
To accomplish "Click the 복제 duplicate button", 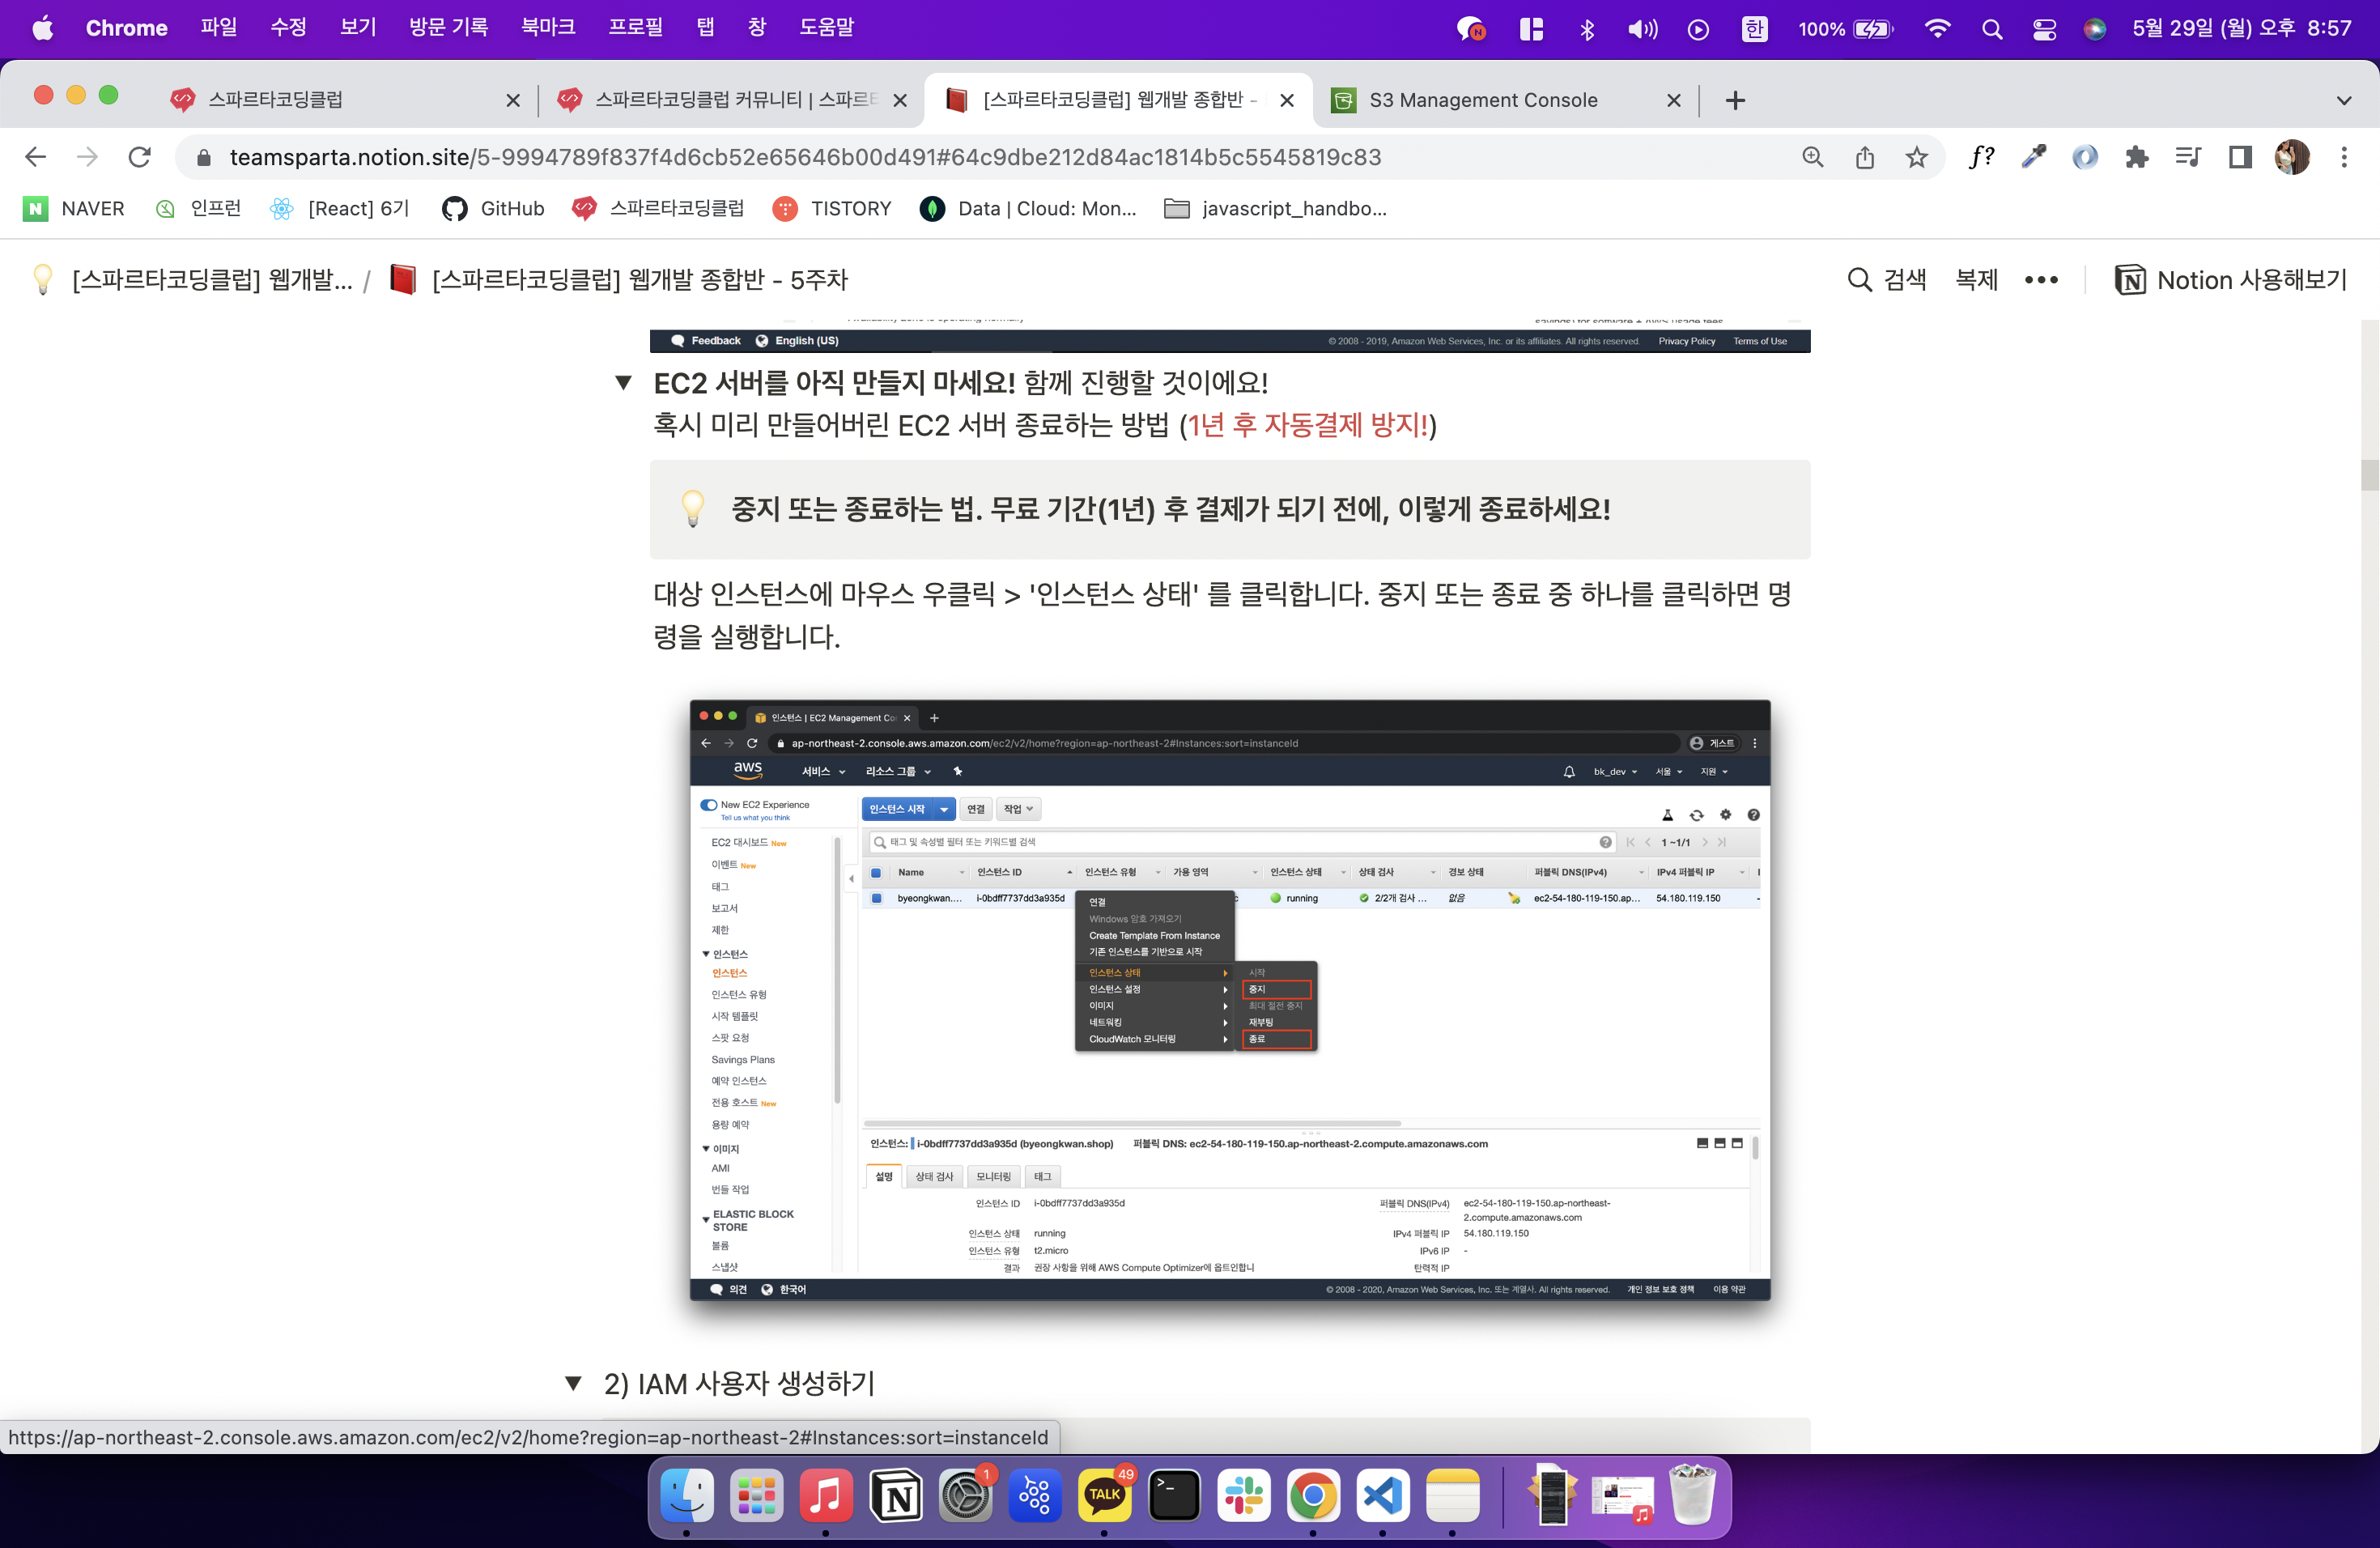I will (x=1976, y=280).
